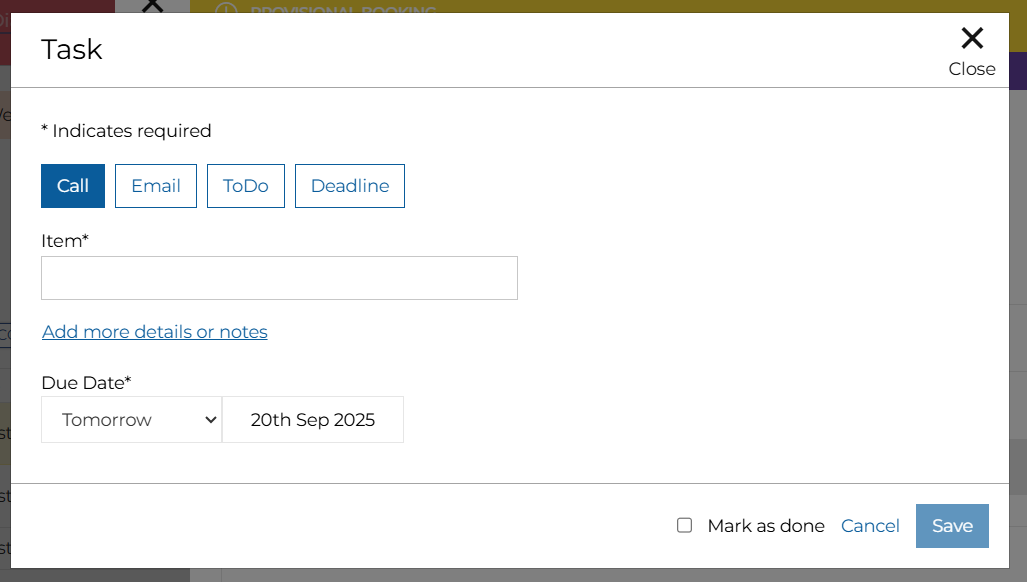Click the 'Due Date*' label
The image size is (1027, 582).
[86, 382]
